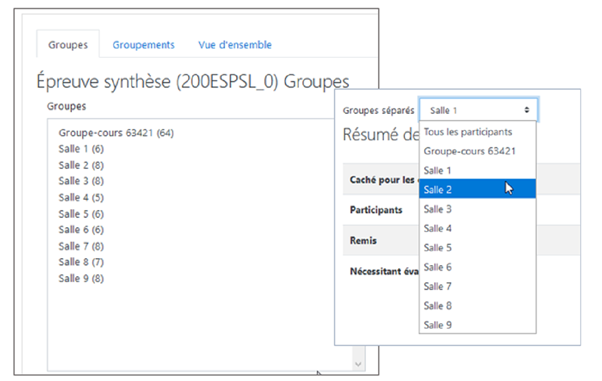The image size is (602, 381).
Task: Open the Vue d'ensemble tab
Action: tap(235, 45)
